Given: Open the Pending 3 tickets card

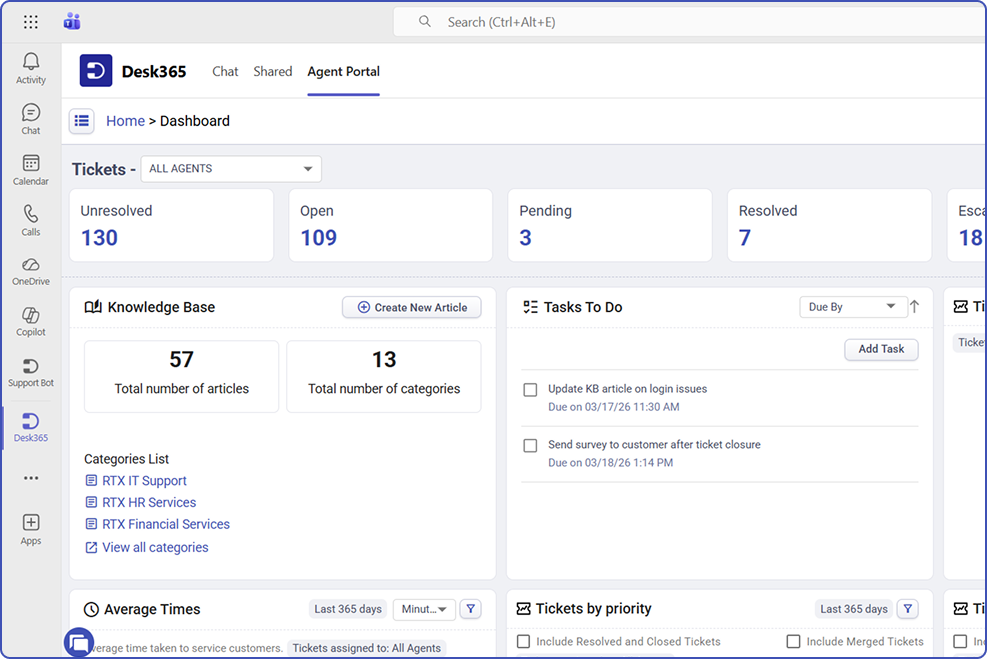Looking at the screenshot, I should pyautogui.click(x=610, y=225).
